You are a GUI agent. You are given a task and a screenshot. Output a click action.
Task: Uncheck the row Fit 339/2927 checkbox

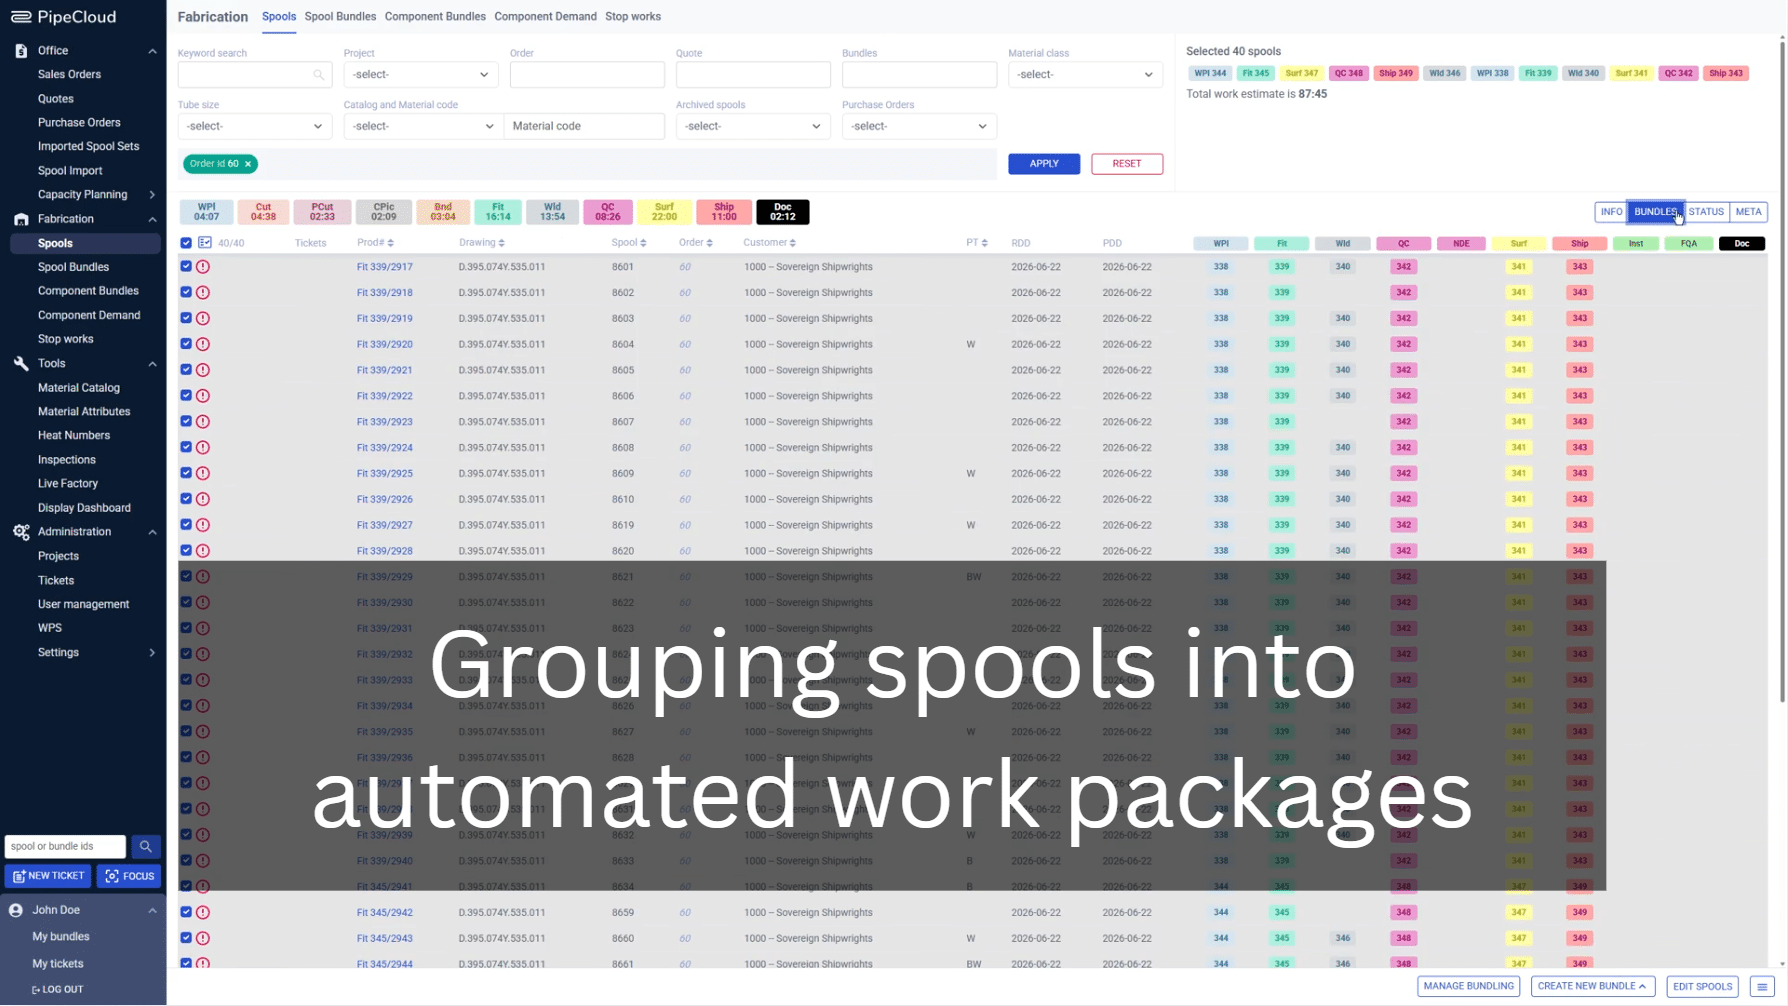186,525
